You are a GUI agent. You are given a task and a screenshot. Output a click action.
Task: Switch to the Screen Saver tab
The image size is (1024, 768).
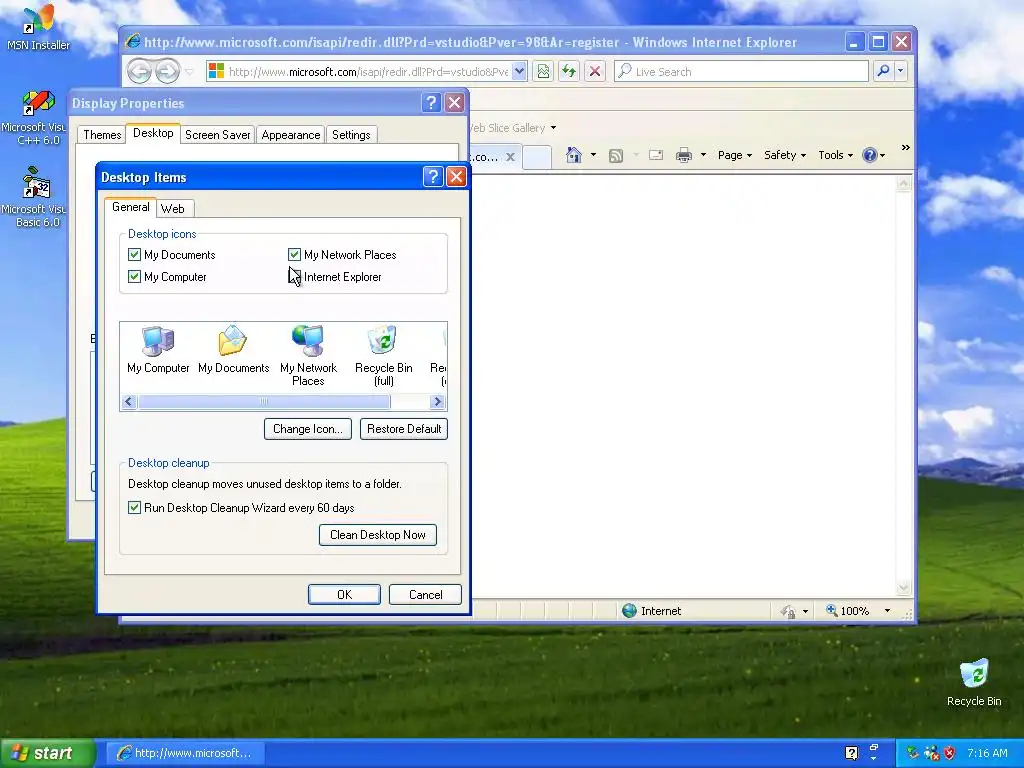[x=217, y=135]
